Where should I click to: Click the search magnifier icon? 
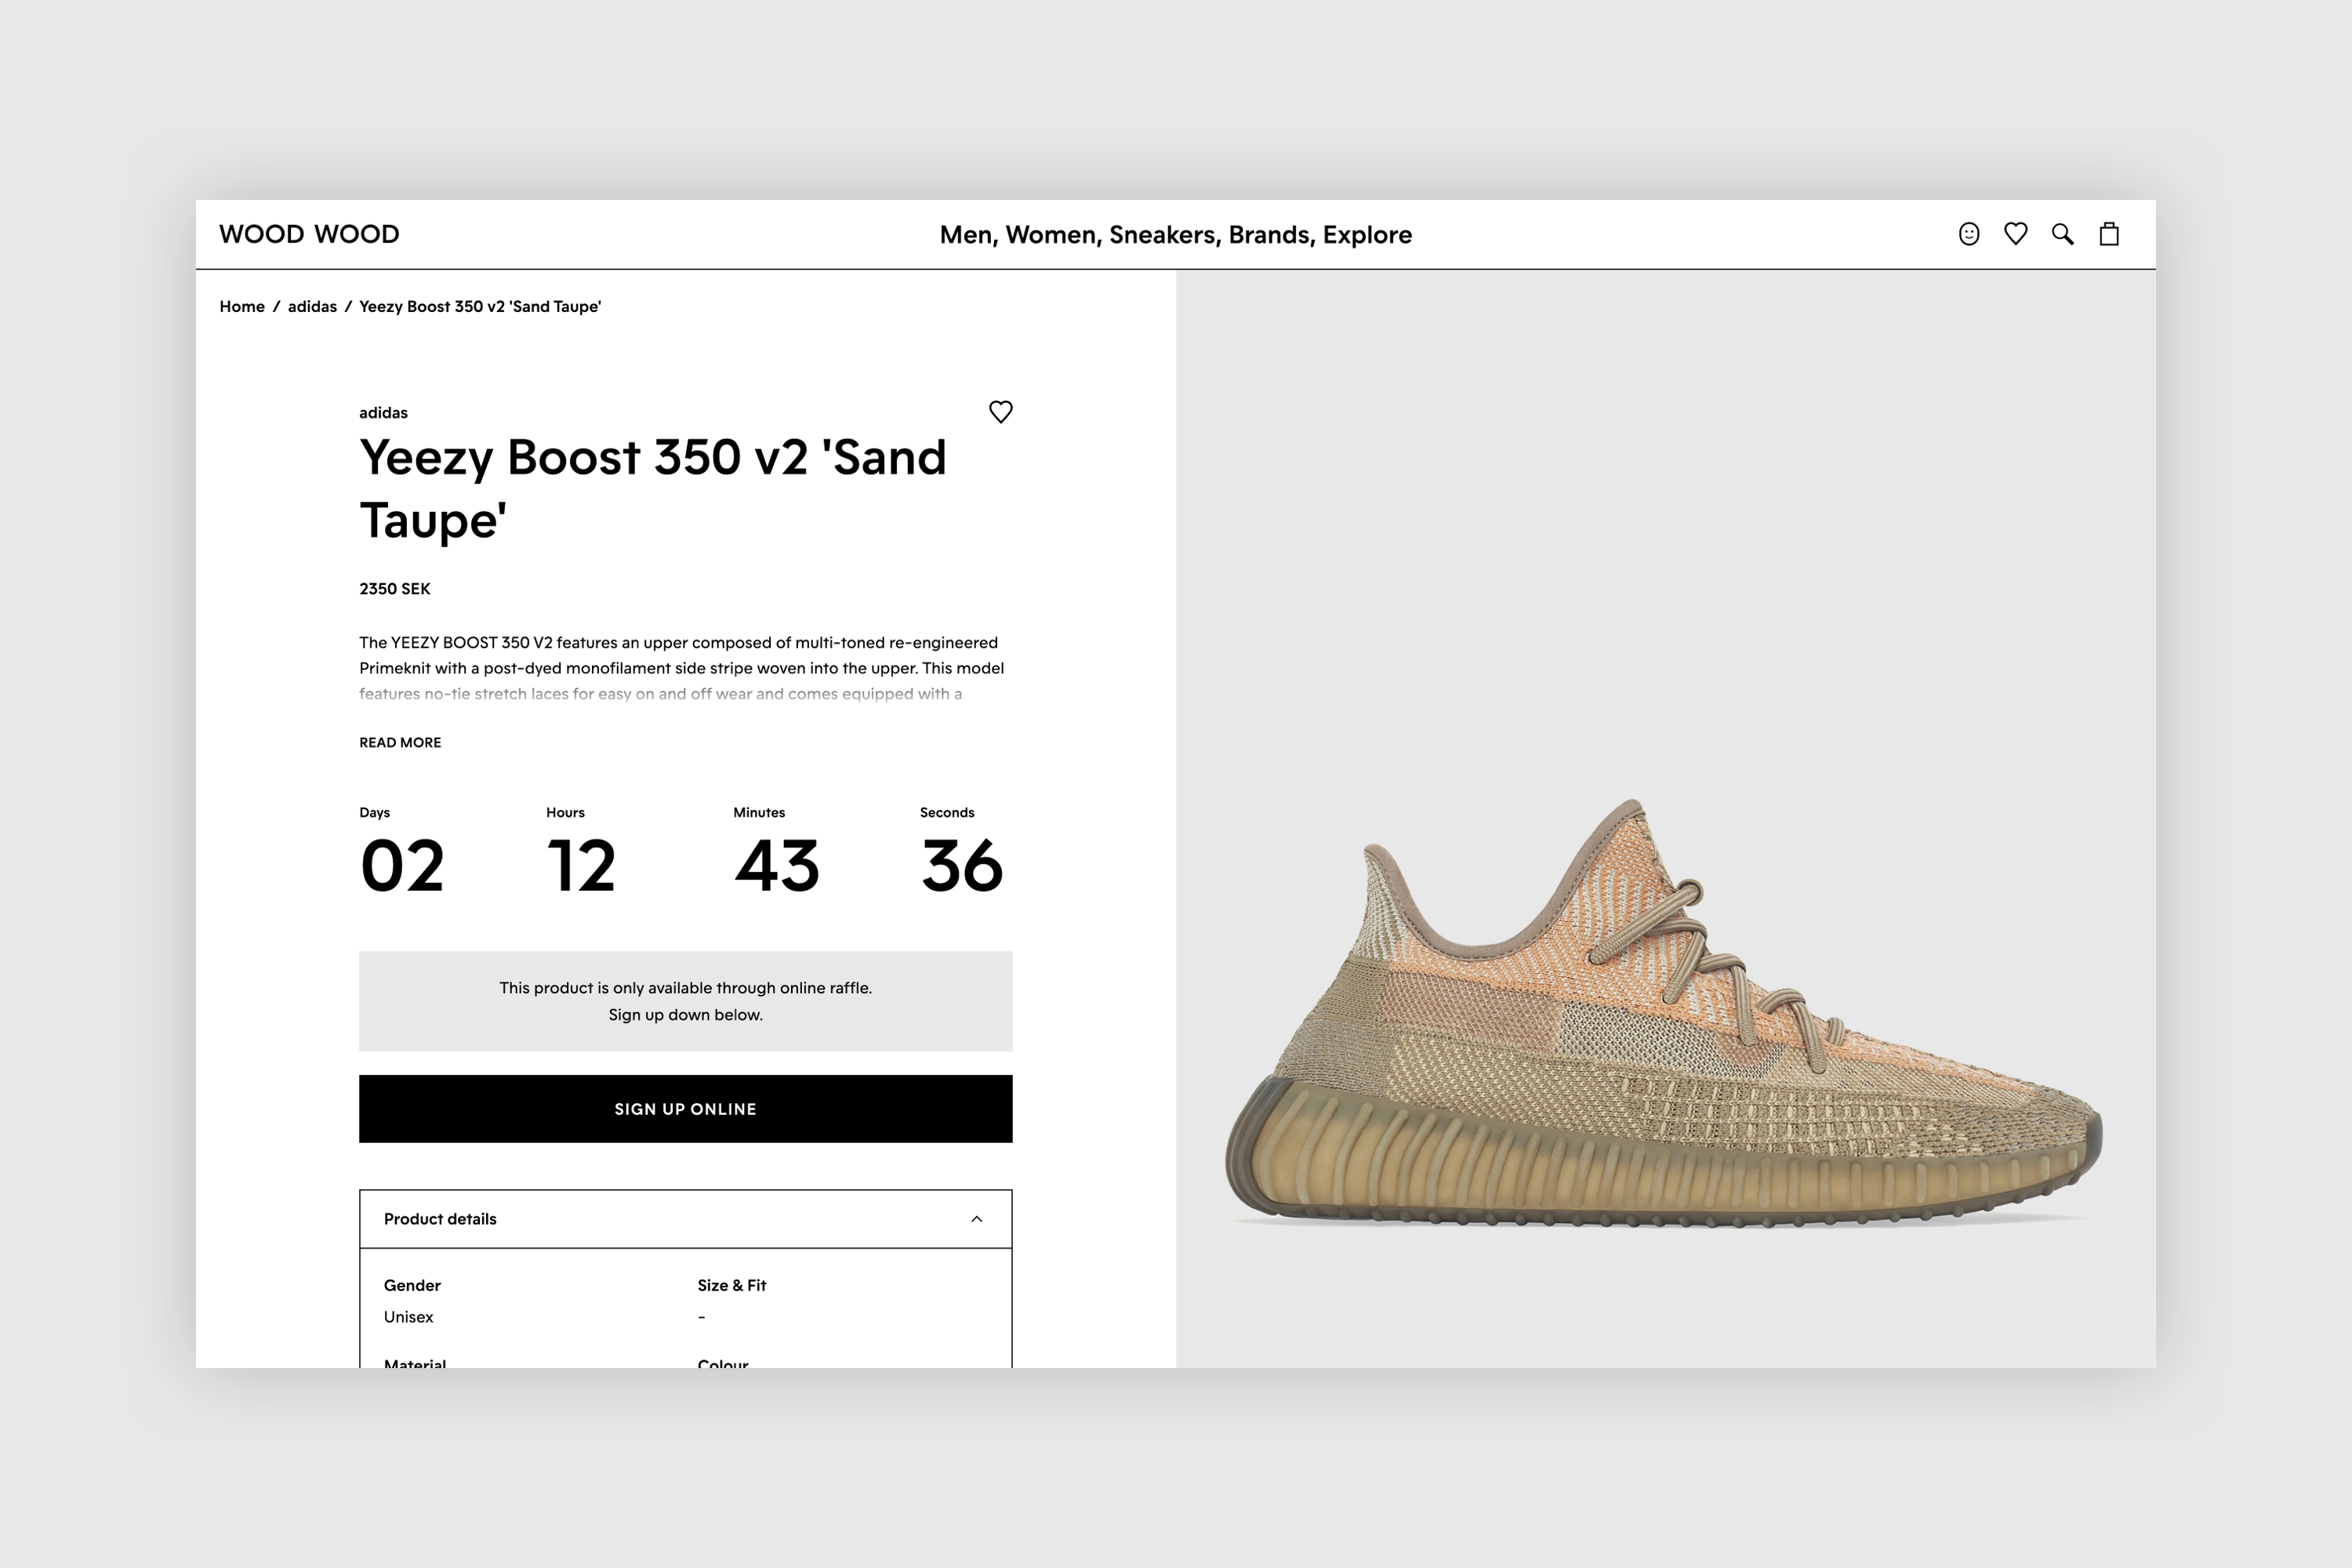coord(2062,234)
